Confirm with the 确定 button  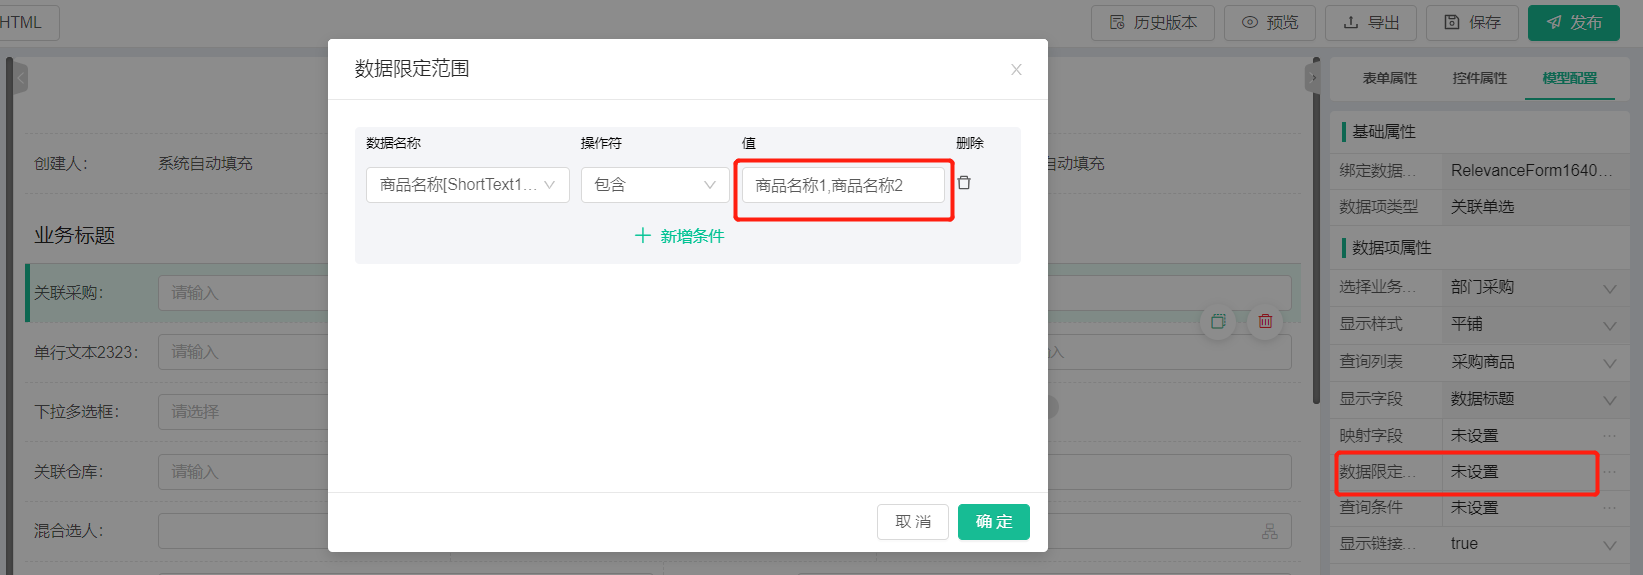[994, 522]
